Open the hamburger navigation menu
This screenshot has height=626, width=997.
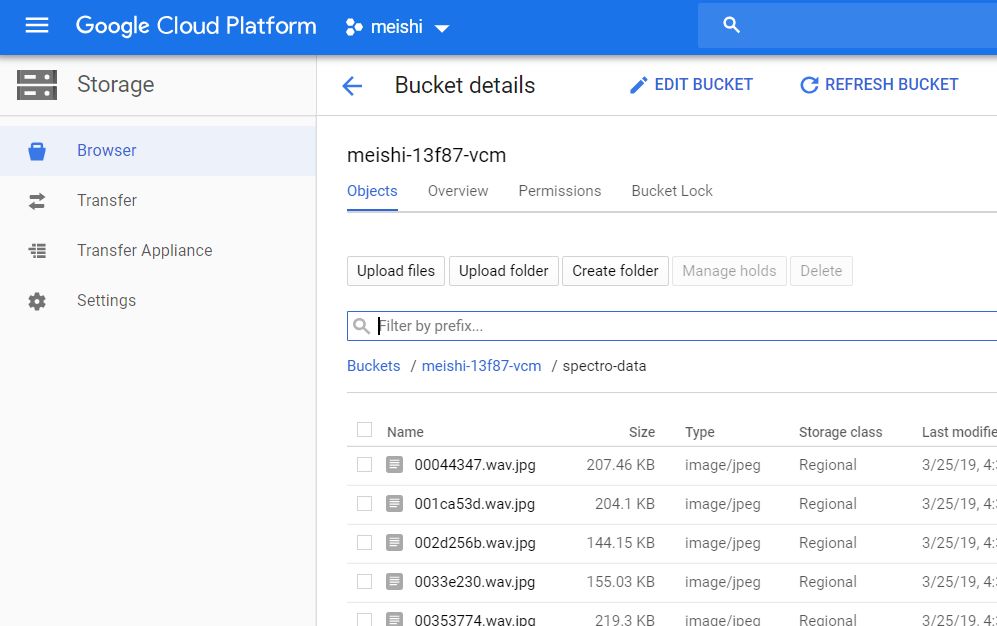[37, 26]
